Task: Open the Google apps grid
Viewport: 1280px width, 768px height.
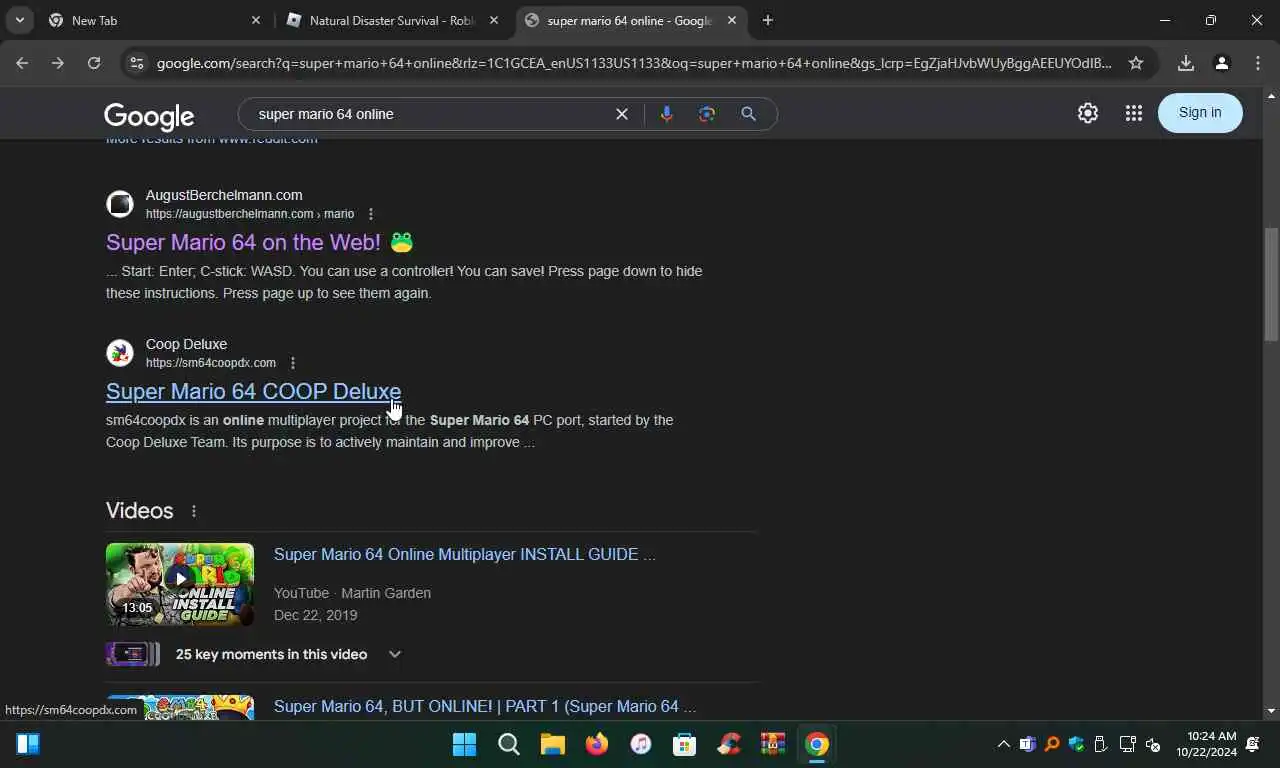Action: coord(1133,113)
